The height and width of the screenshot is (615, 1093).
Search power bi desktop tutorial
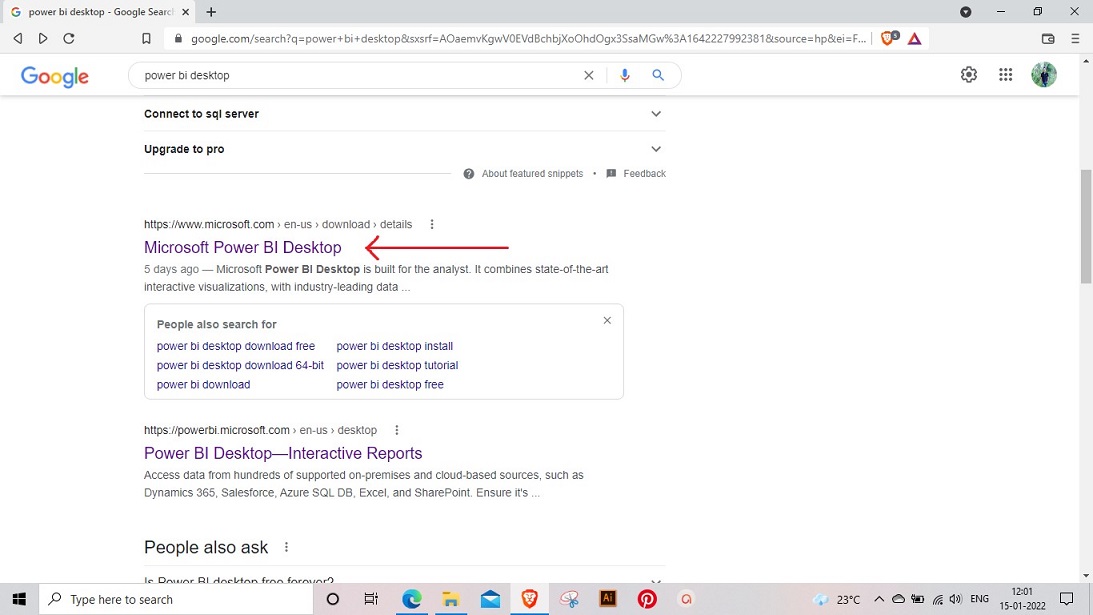pyautogui.click(x=397, y=365)
